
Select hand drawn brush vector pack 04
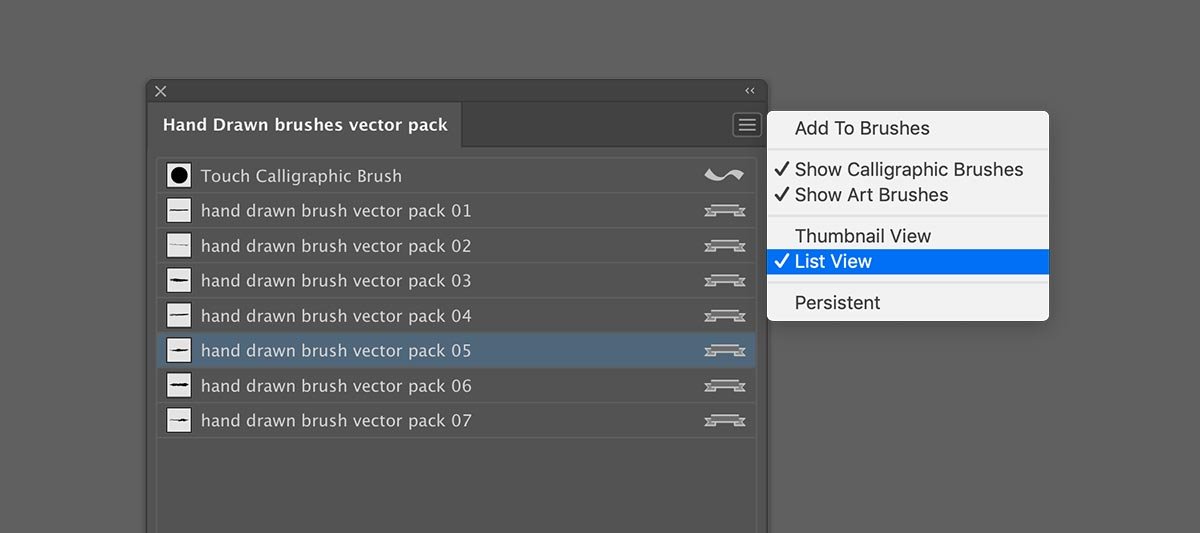coord(456,316)
